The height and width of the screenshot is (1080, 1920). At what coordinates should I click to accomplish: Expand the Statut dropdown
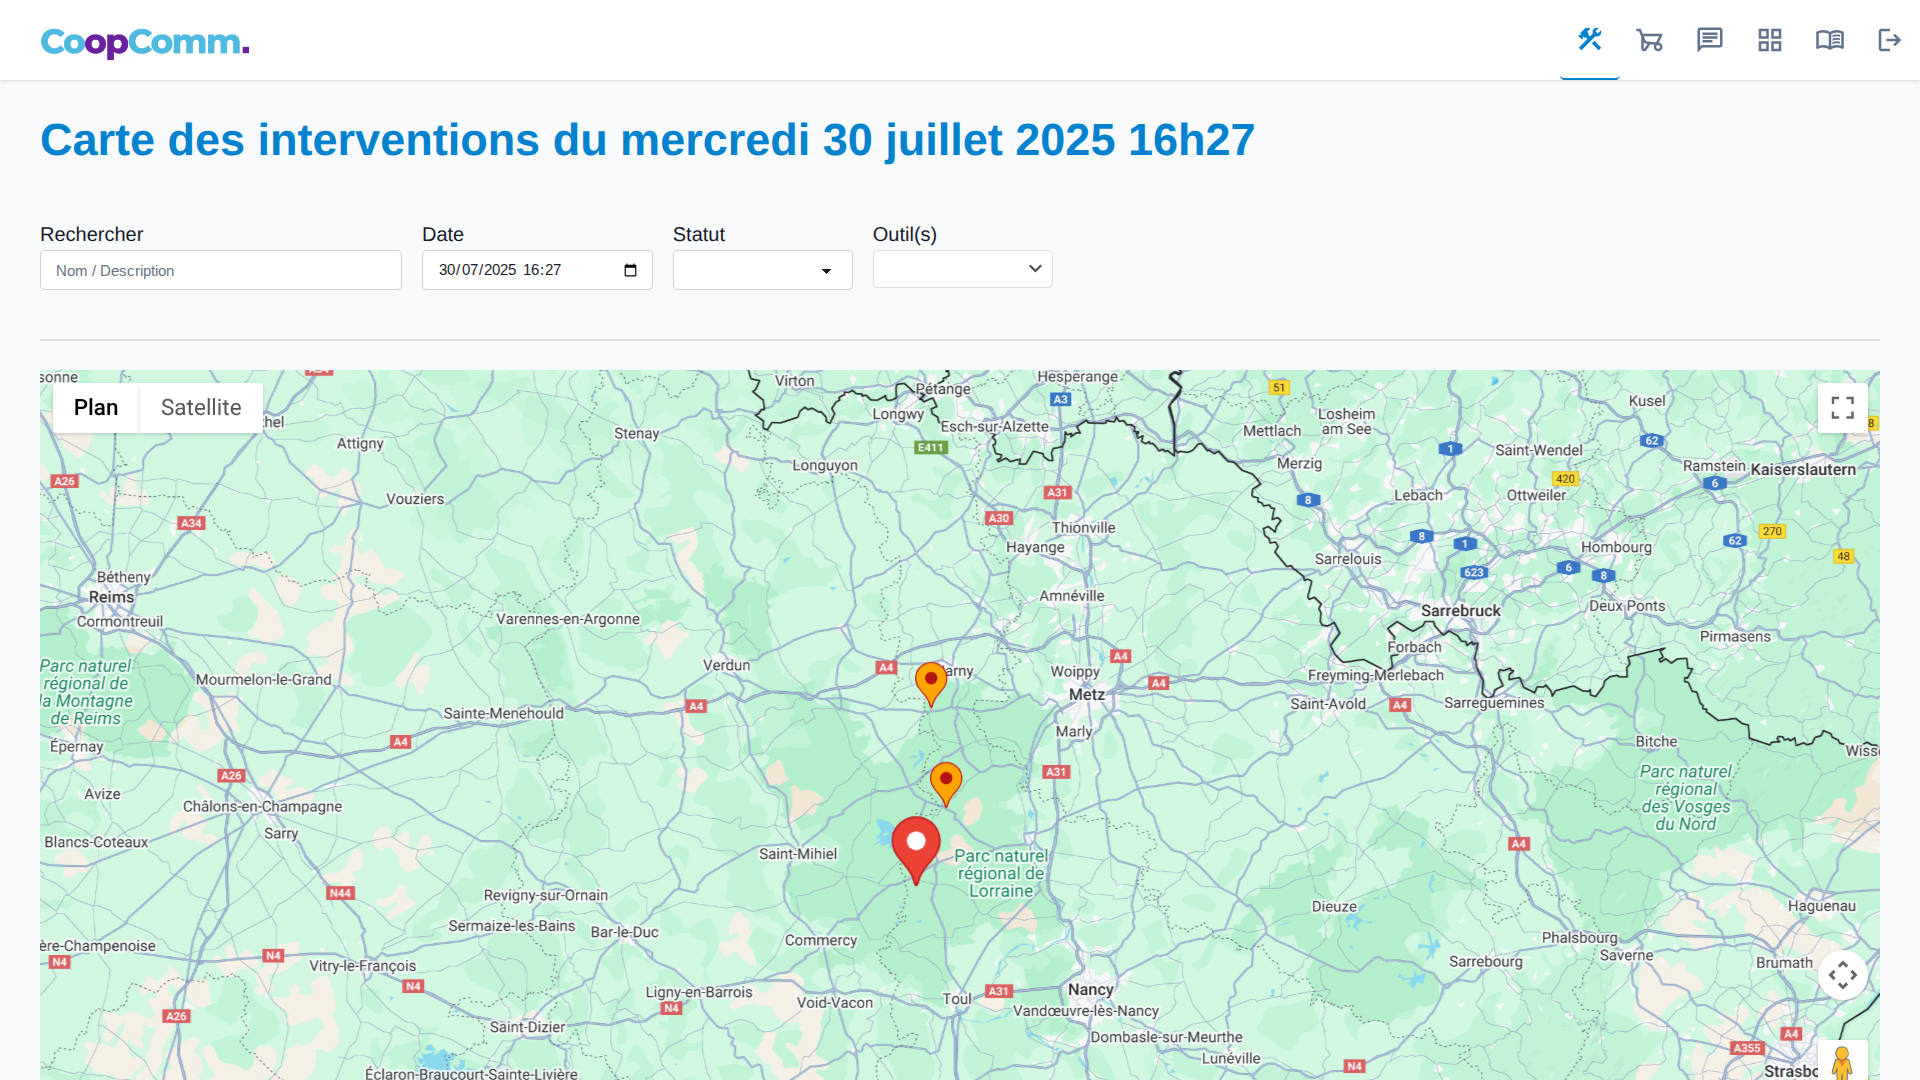(x=763, y=270)
